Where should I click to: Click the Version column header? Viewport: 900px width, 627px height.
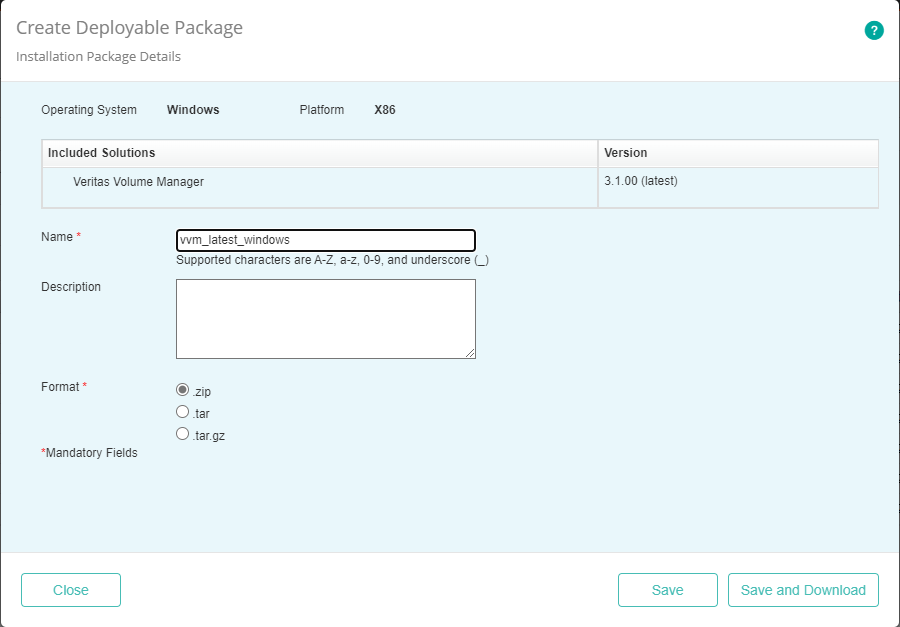tap(625, 153)
